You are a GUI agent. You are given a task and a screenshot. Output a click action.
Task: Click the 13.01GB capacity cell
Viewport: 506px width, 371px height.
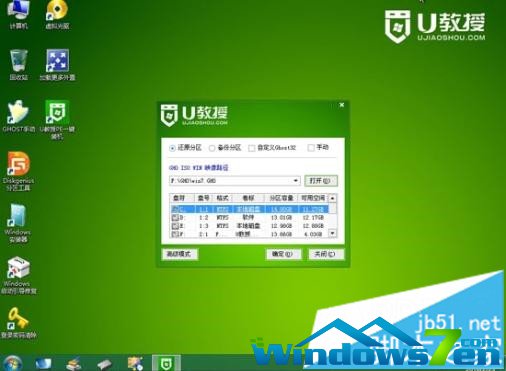(x=281, y=218)
